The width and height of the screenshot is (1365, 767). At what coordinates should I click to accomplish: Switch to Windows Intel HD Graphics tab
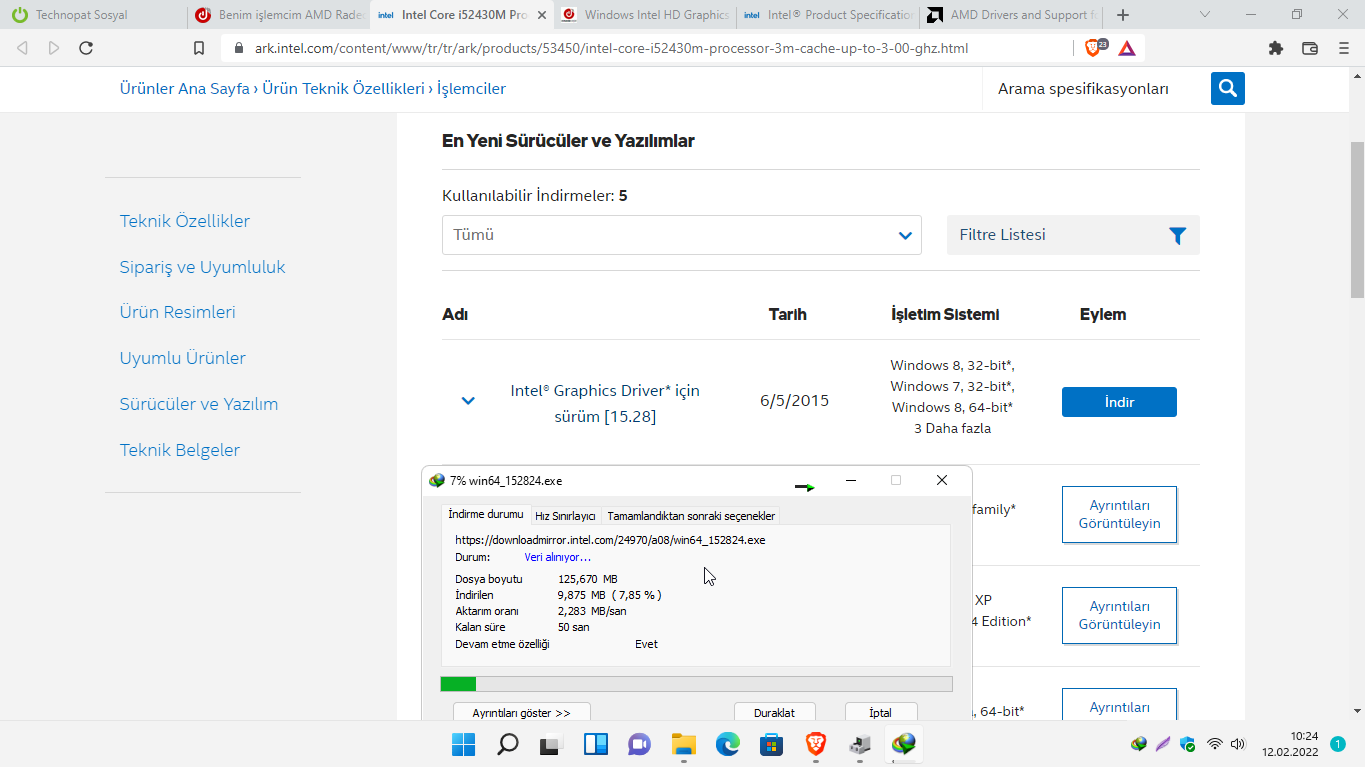pos(645,15)
